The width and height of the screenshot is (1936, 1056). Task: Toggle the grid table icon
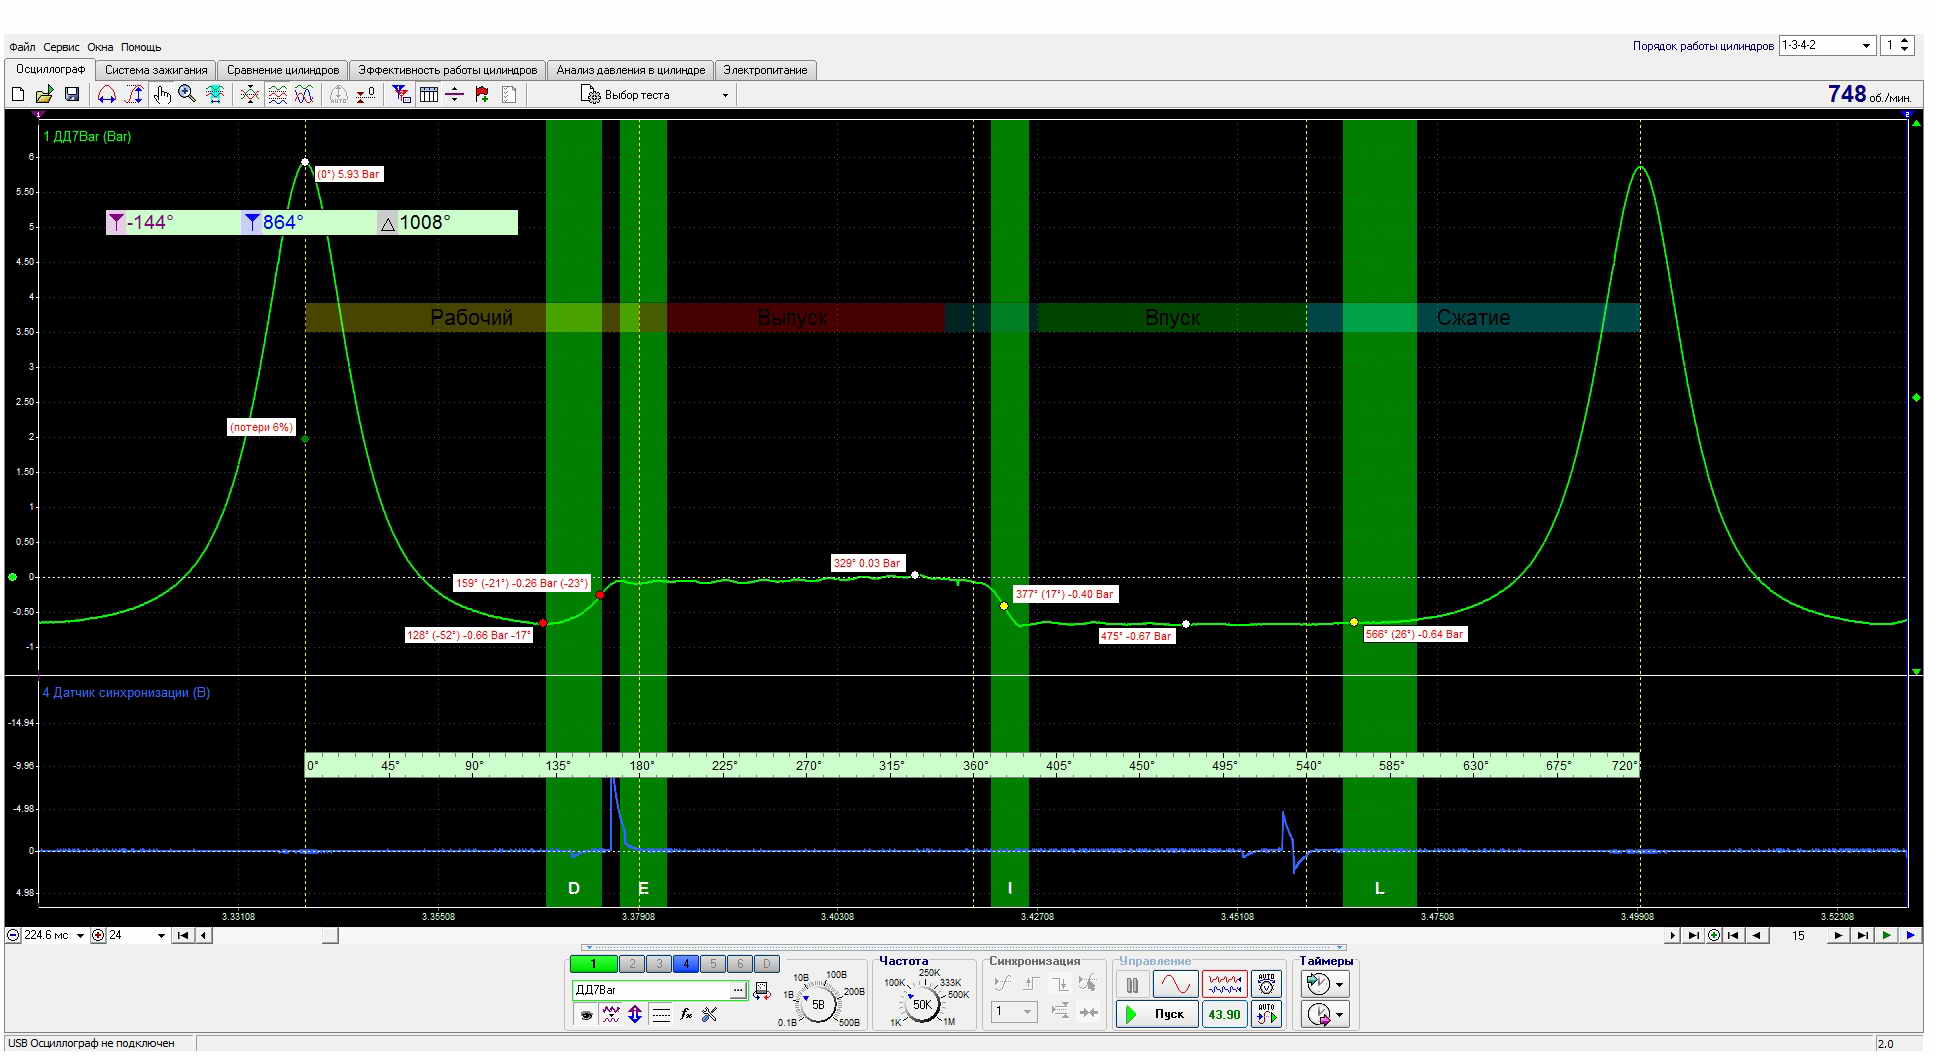pyautogui.click(x=429, y=94)
